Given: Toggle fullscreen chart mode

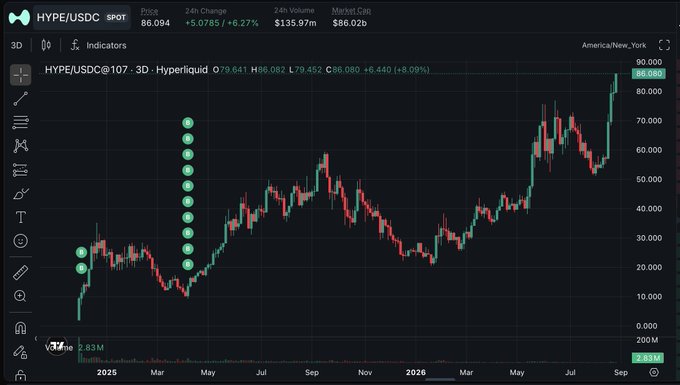Looking at the screenshot, I should pyautogui.click(x=664, y=45).
